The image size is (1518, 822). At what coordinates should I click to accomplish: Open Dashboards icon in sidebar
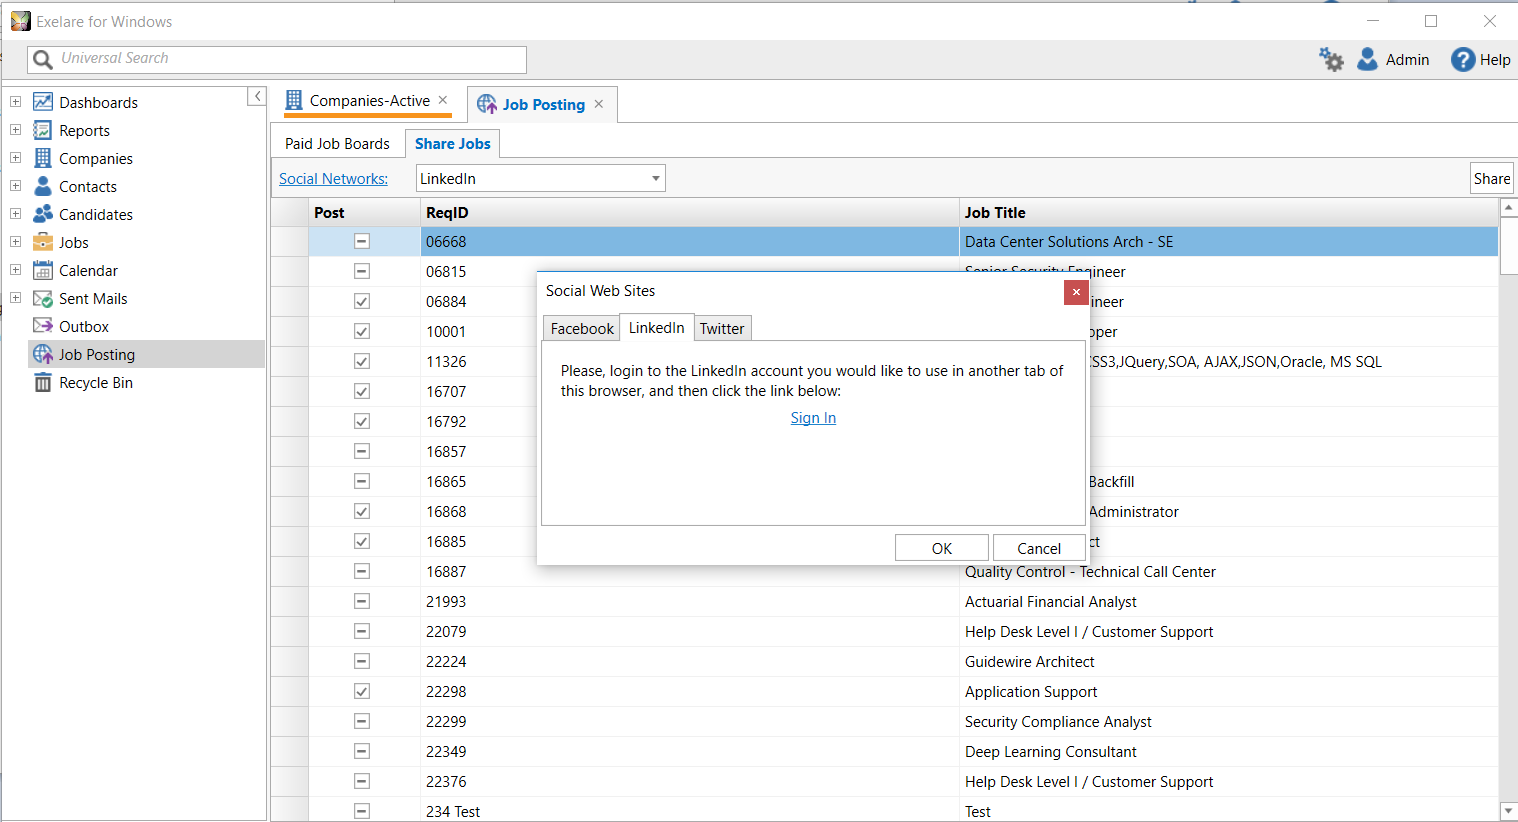point(43,102)
